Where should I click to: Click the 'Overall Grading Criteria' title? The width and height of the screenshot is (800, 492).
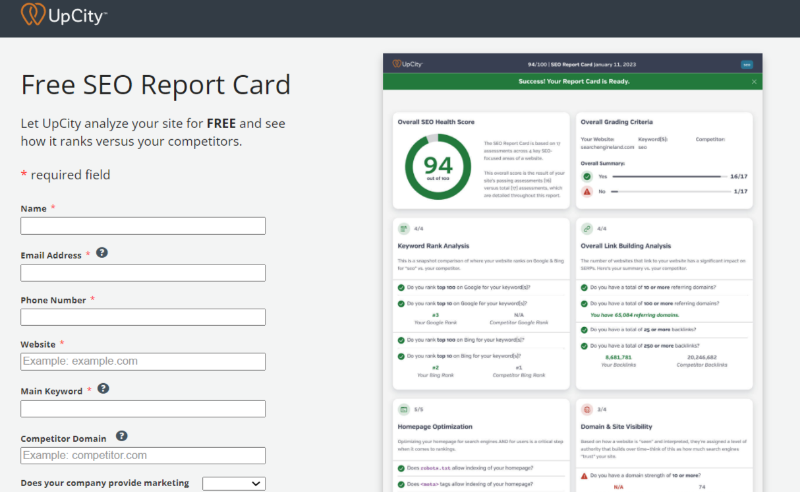616,122
